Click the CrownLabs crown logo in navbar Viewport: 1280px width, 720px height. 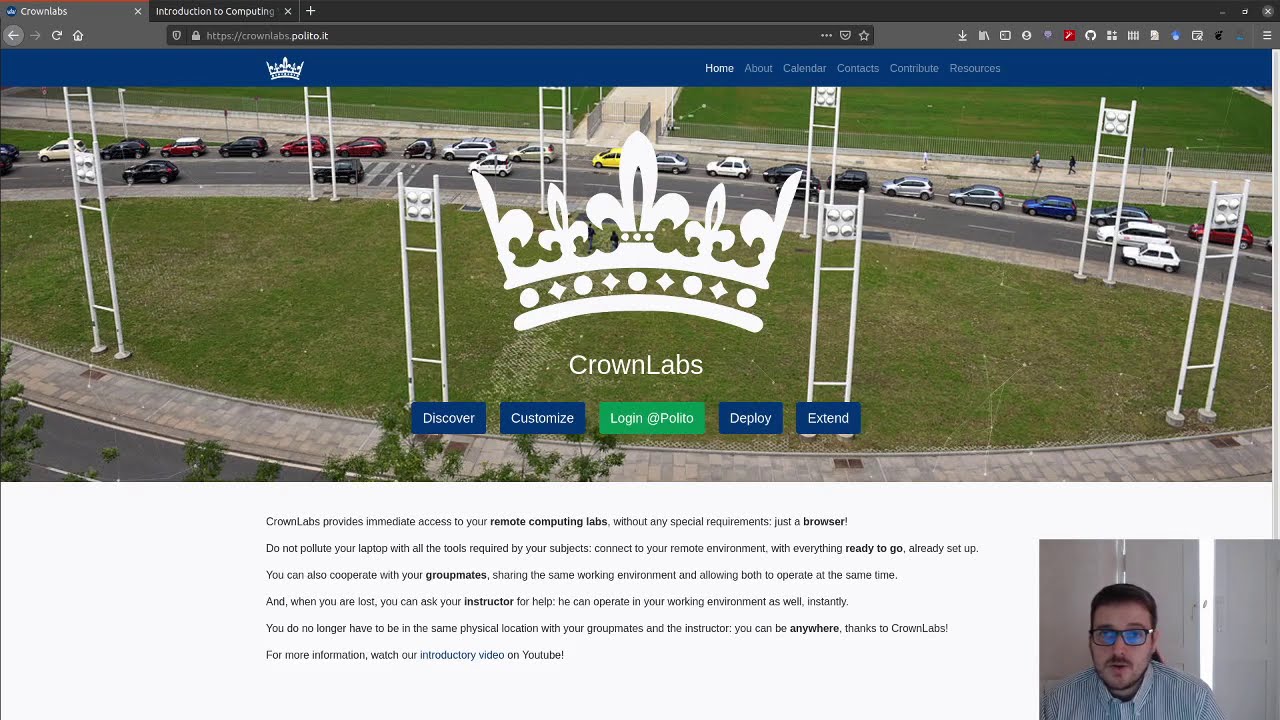(285, 69)
